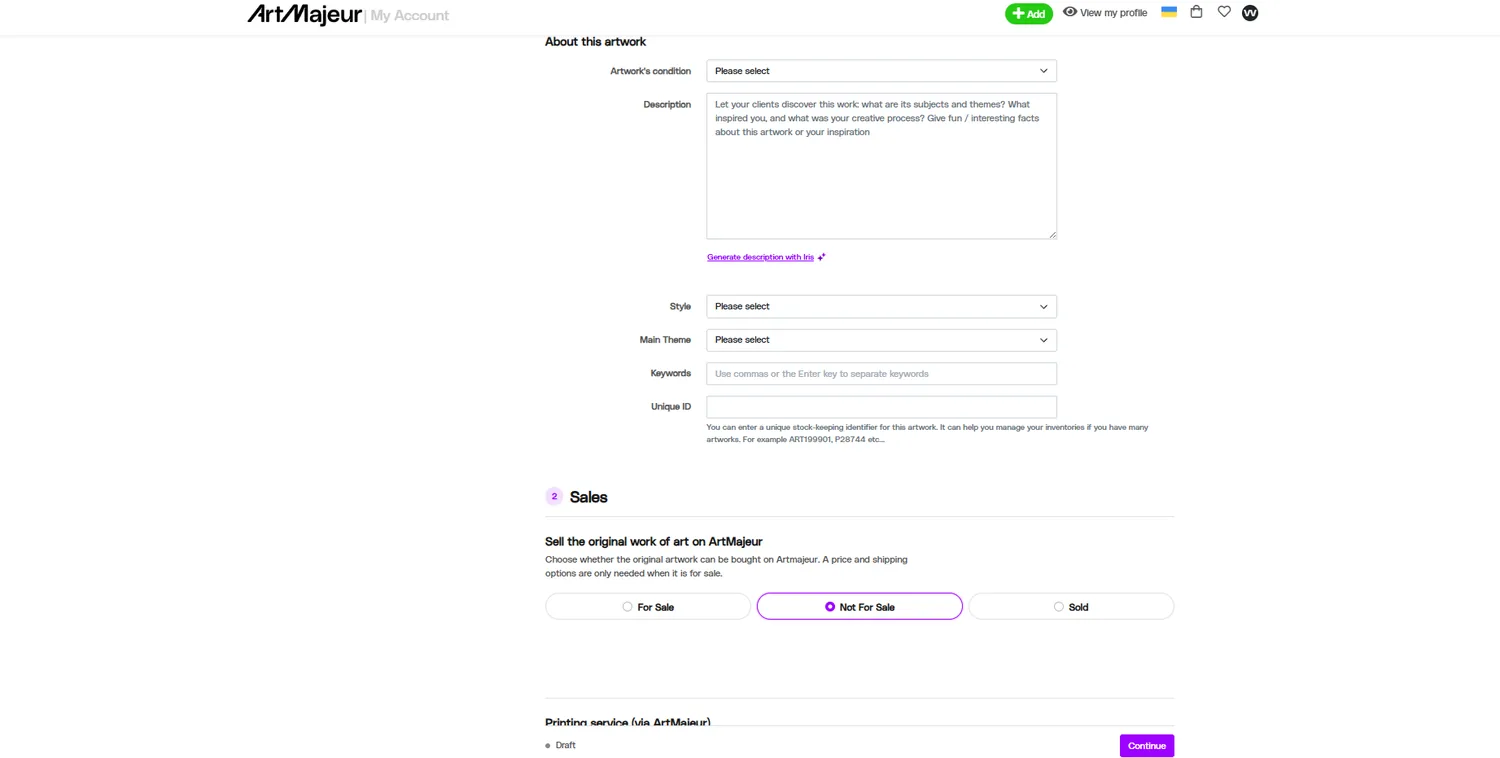1500x758 pixels.
Task: Click the Ukraine flag language icon
Action: pos(1168,12)
